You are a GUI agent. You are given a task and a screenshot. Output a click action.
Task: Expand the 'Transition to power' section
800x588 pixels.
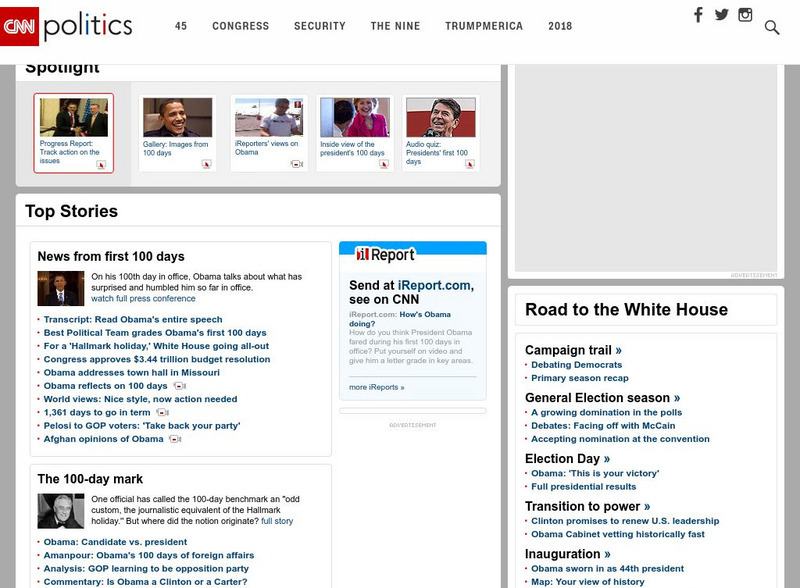pos(587,505)
